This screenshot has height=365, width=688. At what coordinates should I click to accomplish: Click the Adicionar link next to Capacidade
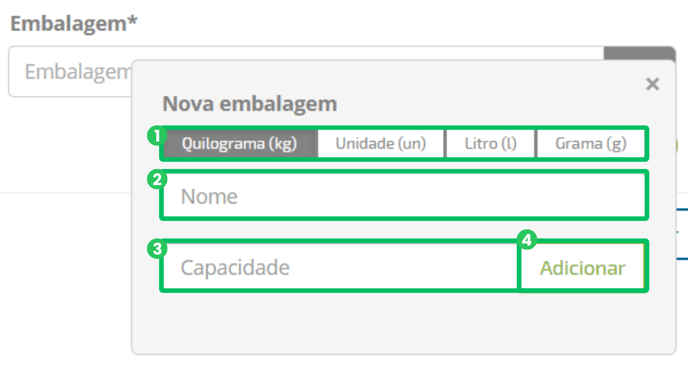582,267
